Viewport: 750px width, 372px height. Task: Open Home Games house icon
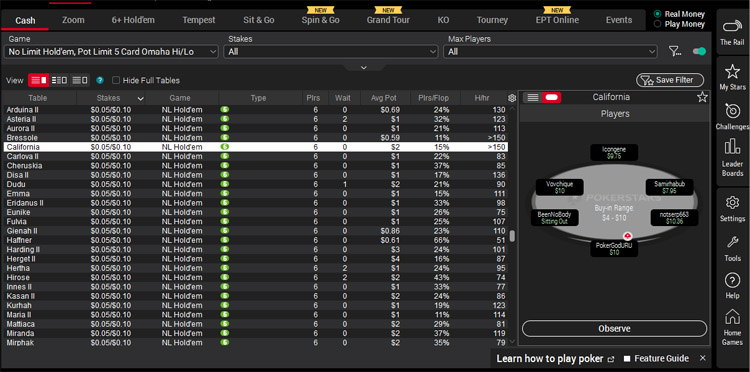click(732, 317)
